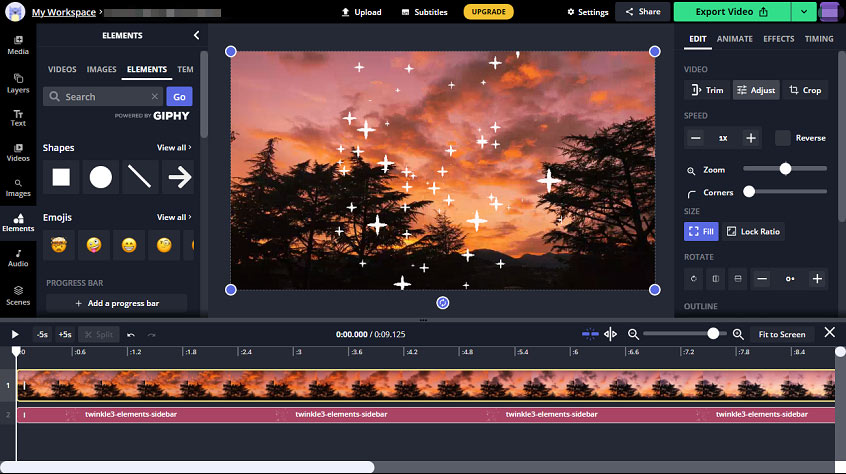Add the circle shape element
The image size is (846, 474).
(100, 177)
